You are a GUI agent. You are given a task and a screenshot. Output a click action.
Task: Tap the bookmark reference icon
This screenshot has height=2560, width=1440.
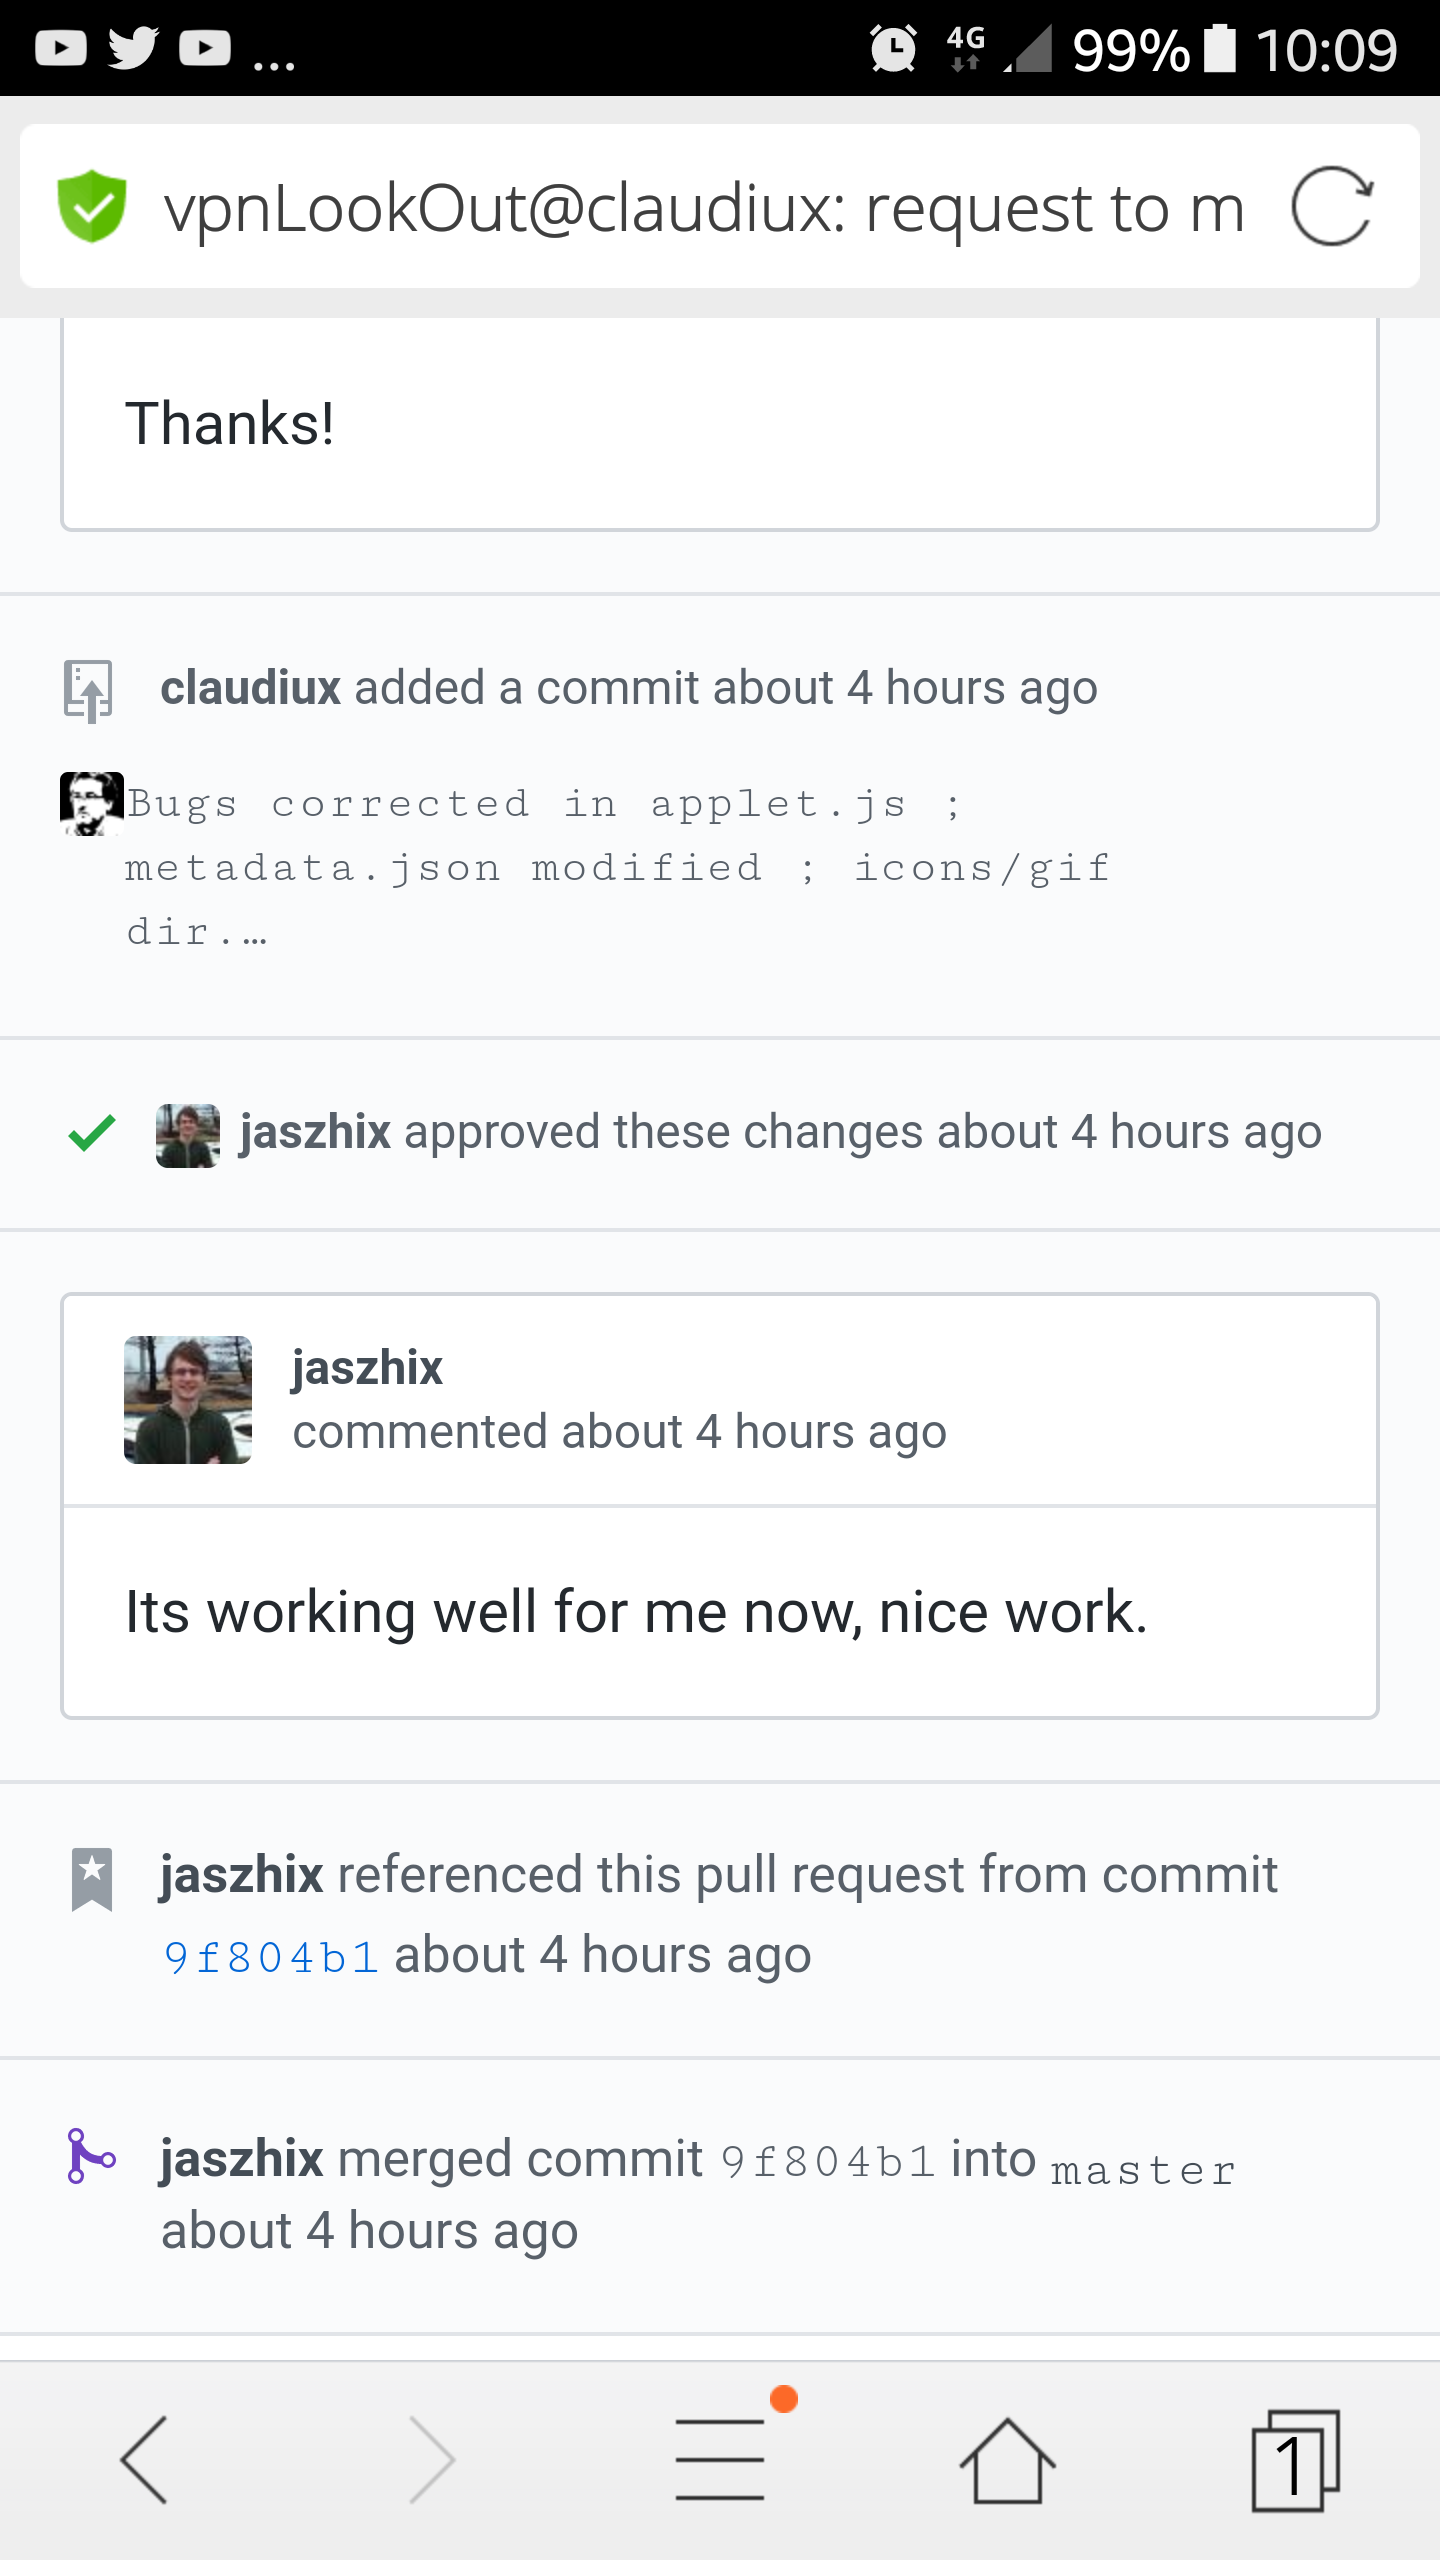(91, 1879)
